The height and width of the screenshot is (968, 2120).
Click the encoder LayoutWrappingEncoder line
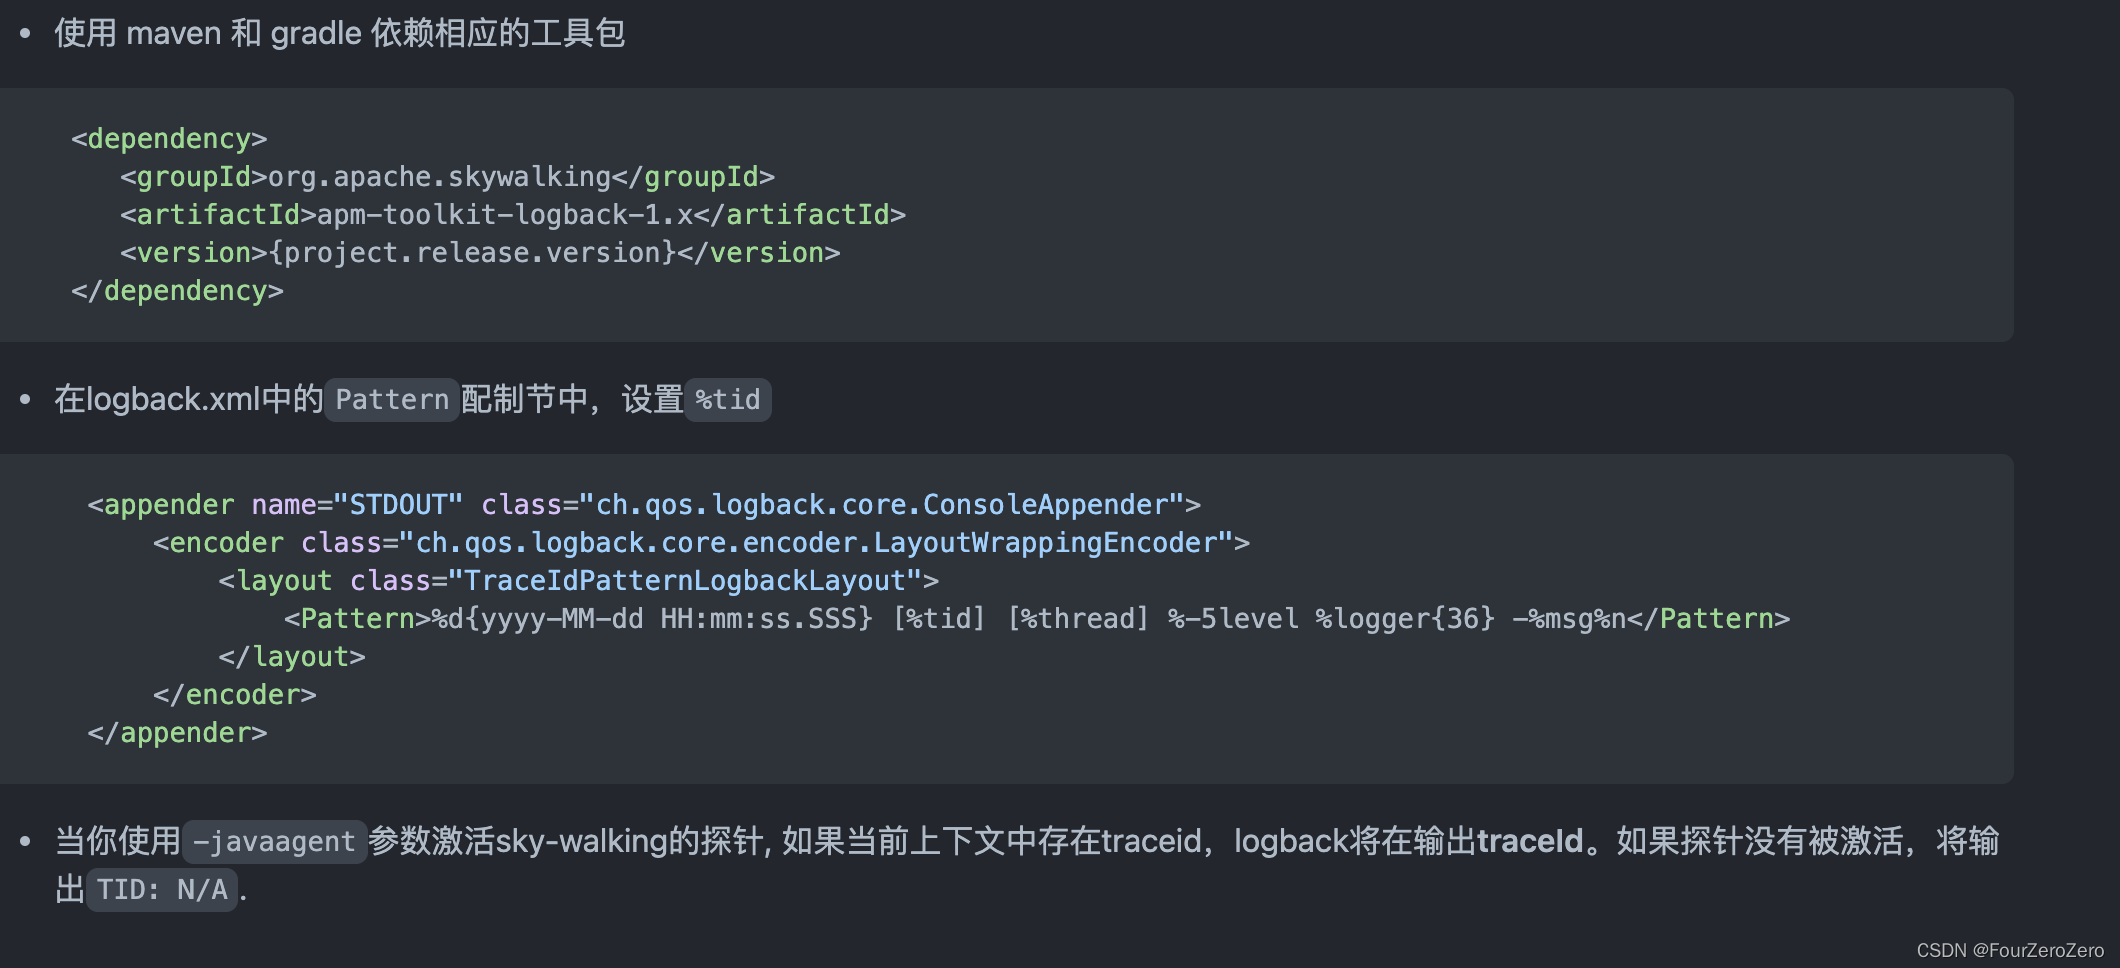pyautogui.click(x=701, y=543)
